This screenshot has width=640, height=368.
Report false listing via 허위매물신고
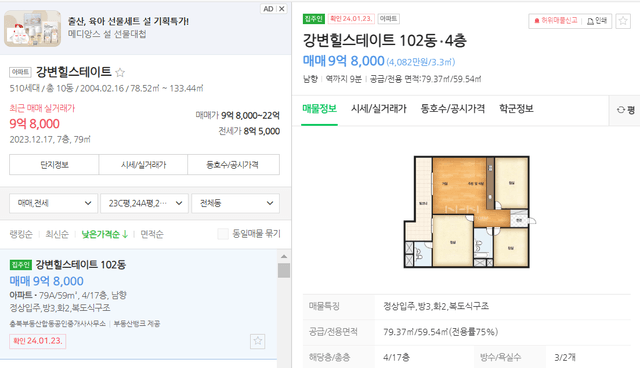click(x=556, y=20)
